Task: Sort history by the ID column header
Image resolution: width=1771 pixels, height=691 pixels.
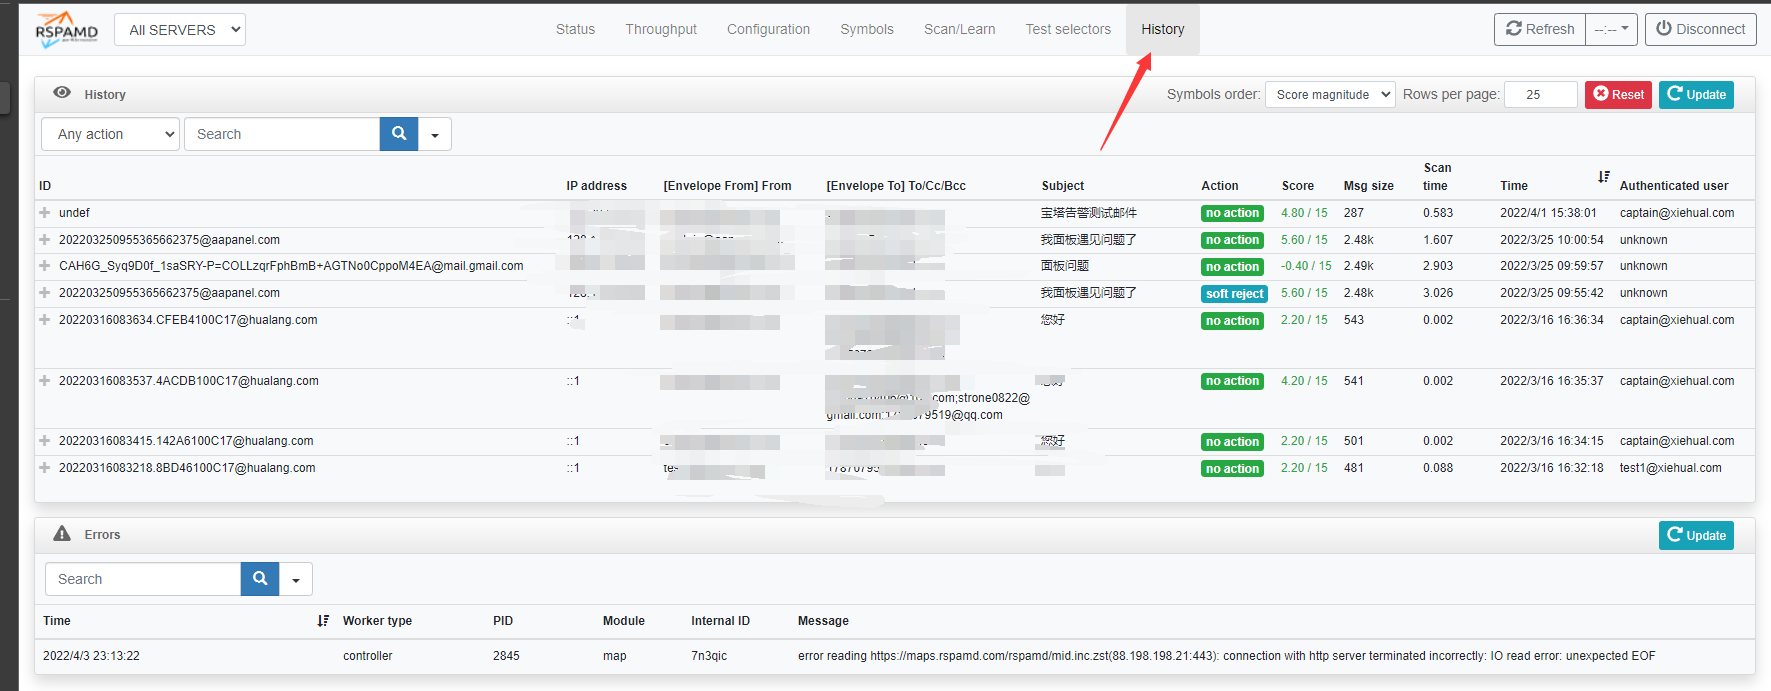Action: pos(45,186)
